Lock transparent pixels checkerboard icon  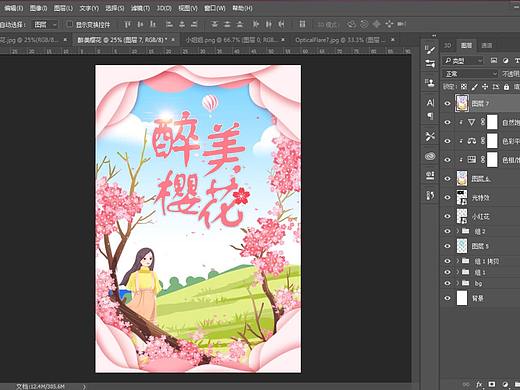(464, 87)
